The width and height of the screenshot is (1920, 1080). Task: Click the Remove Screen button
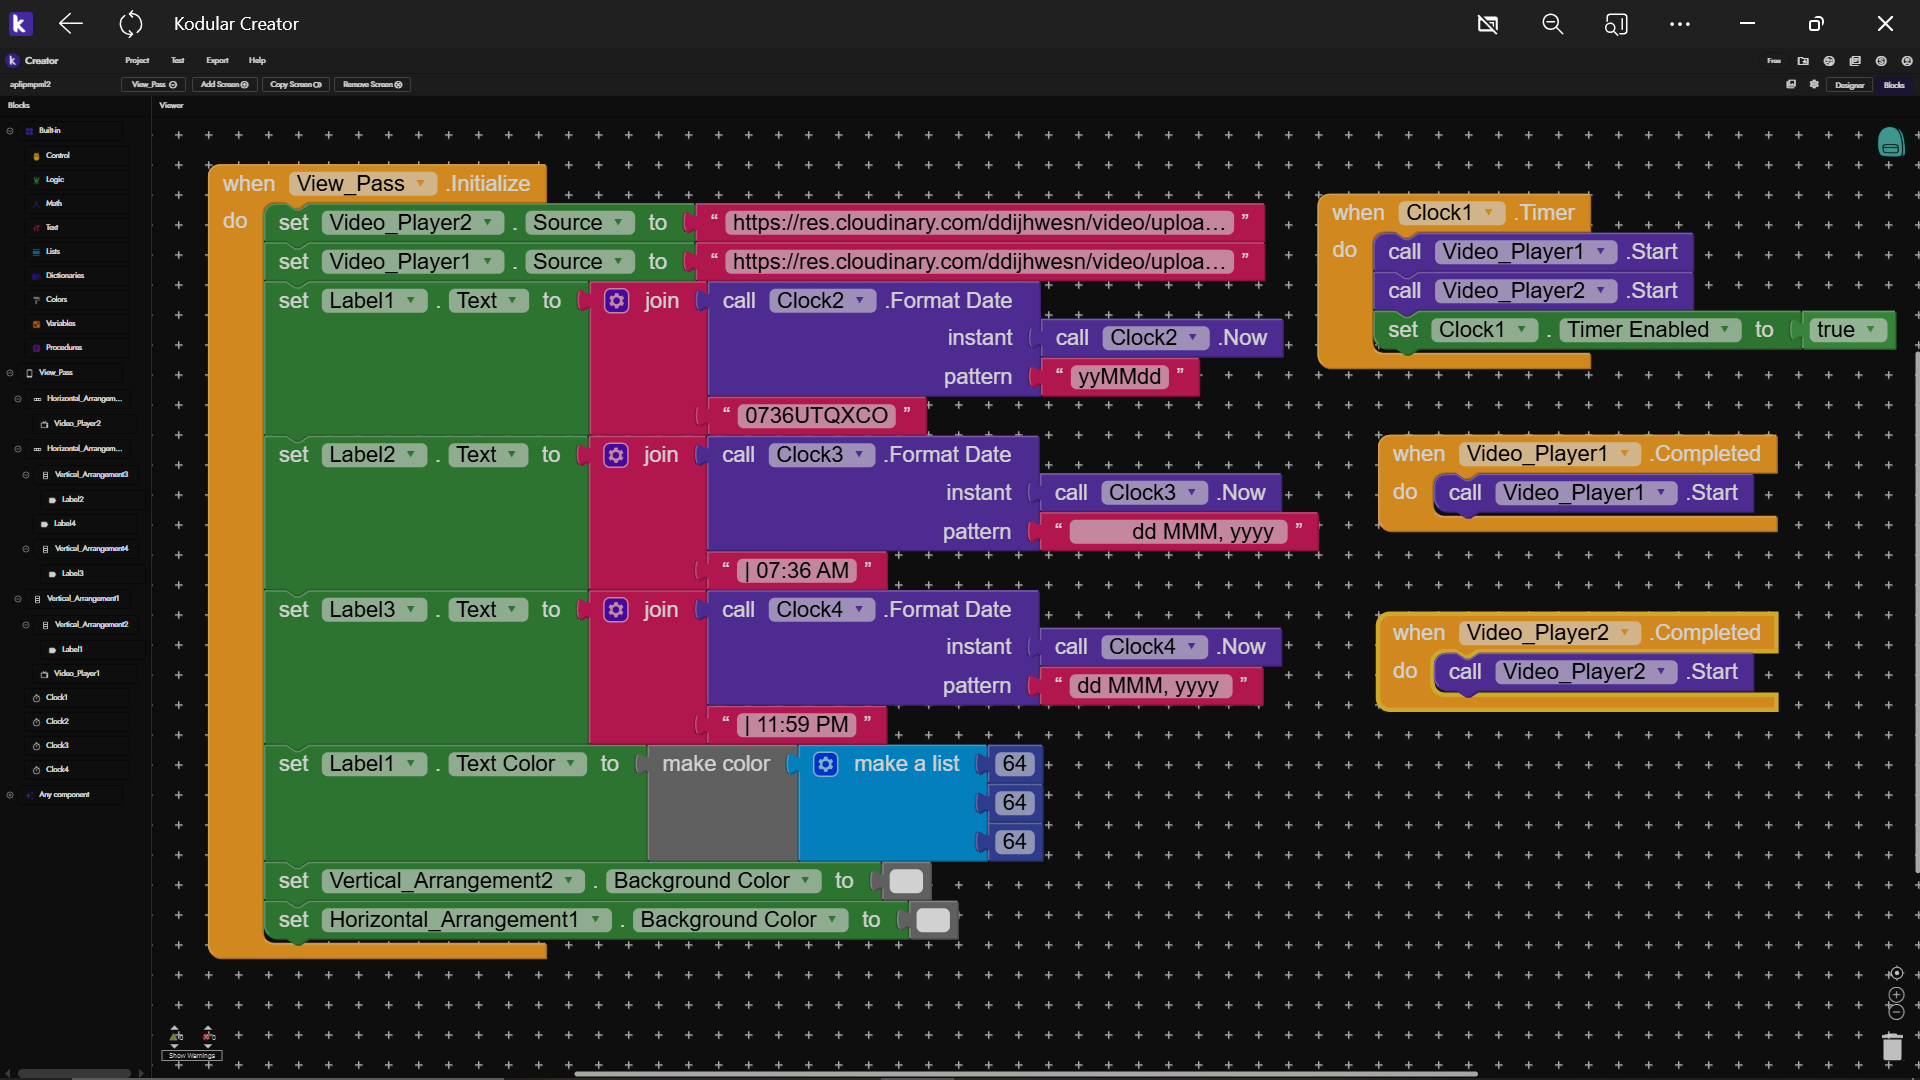click(372, 85)
